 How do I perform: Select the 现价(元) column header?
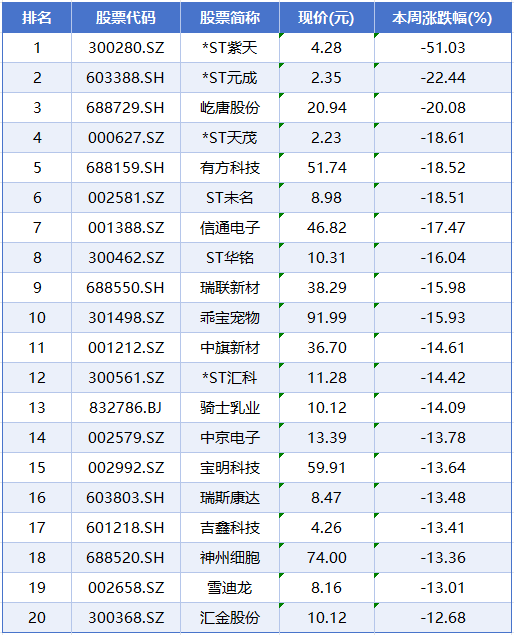(326, 17)
